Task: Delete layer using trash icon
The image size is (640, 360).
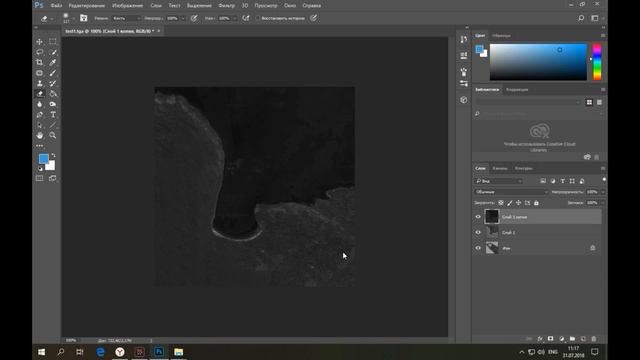Action: tap(594, 339)
